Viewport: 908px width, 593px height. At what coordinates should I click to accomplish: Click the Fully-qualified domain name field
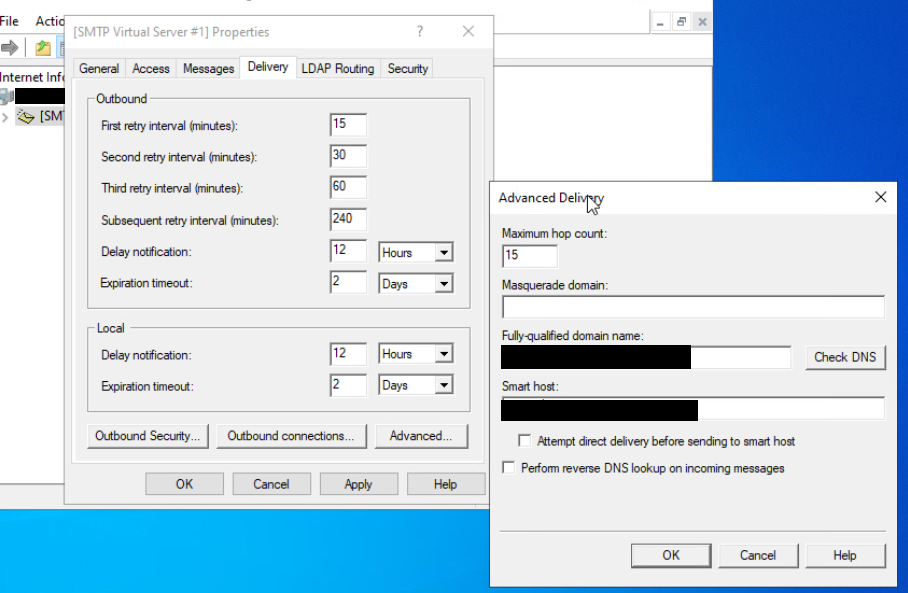(646, 357)
